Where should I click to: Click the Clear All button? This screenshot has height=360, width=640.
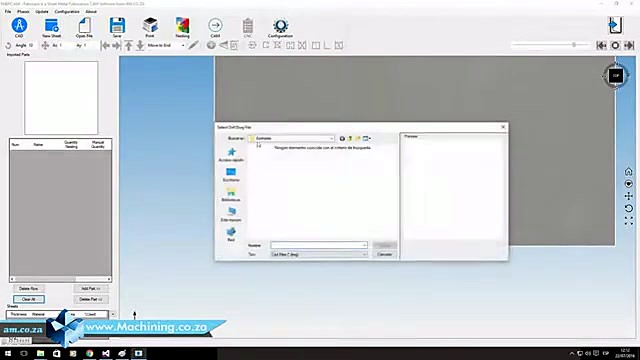click(29, 299)
